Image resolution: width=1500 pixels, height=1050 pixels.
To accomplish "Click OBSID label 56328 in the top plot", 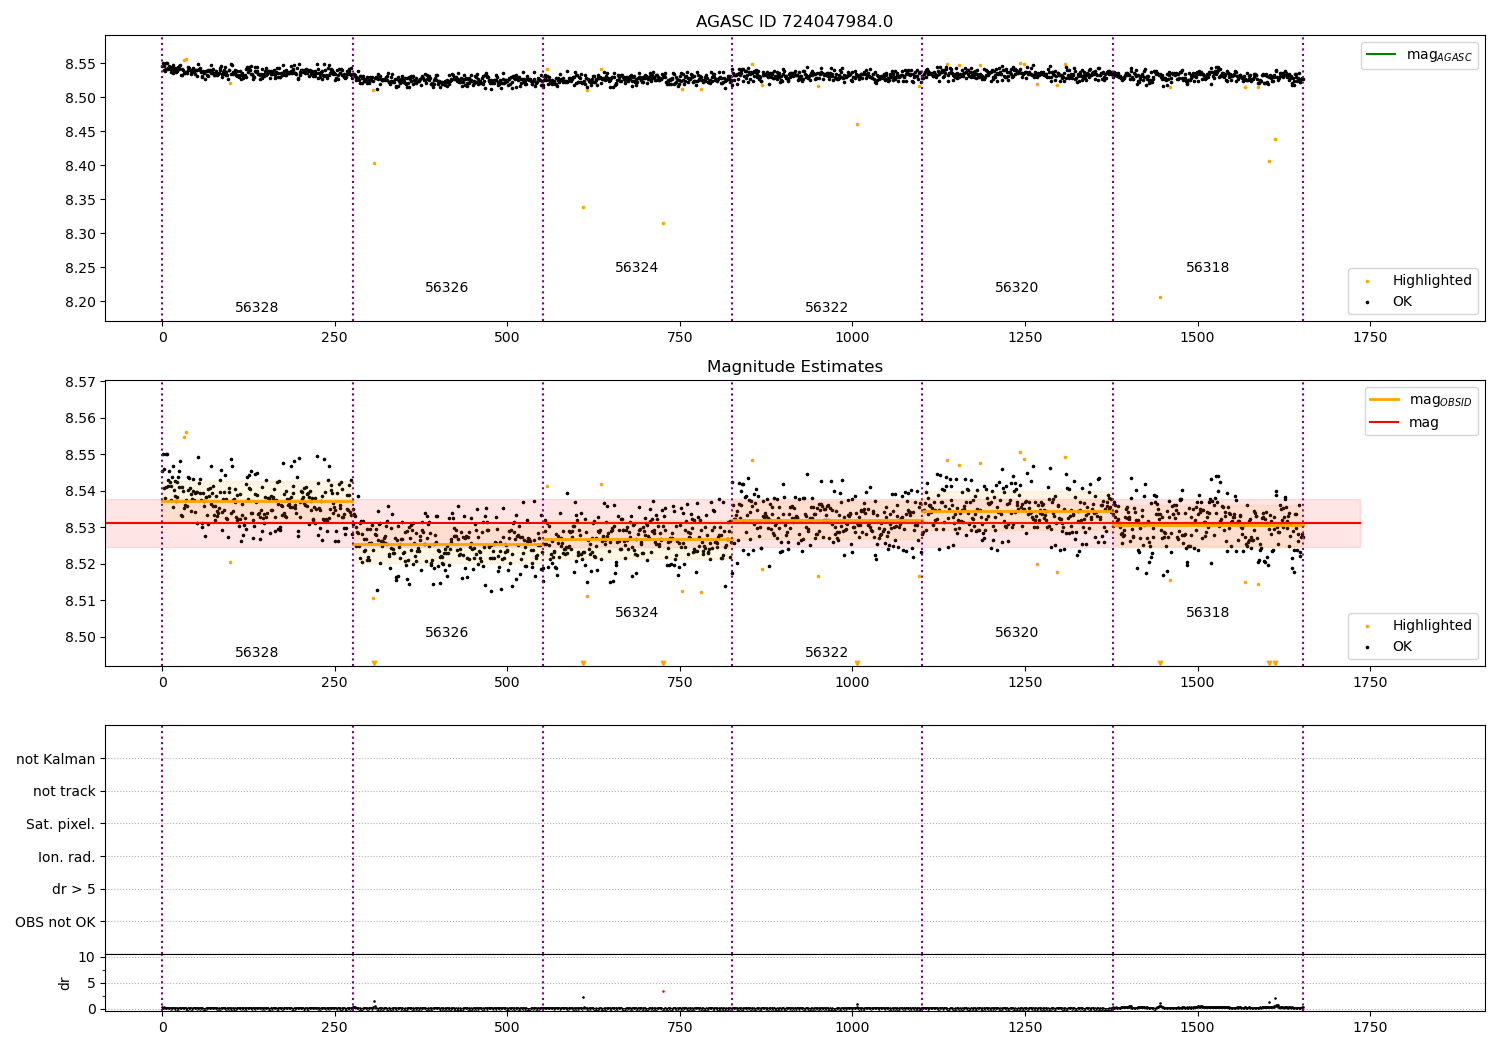I will click(x=257, y=308).
